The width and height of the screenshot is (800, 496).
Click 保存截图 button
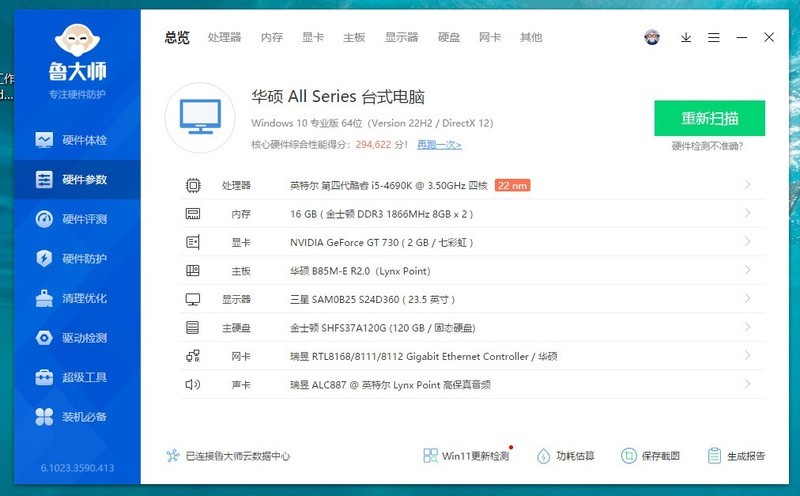coord(651,456)
